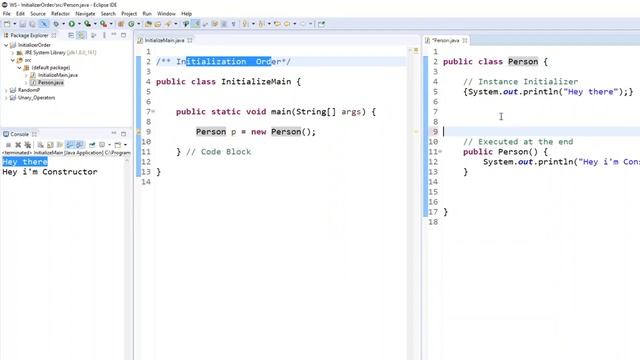This screenshot has width=640, height=360.
Task: Click line number 9 in Person.java
Action: (435, 131)
